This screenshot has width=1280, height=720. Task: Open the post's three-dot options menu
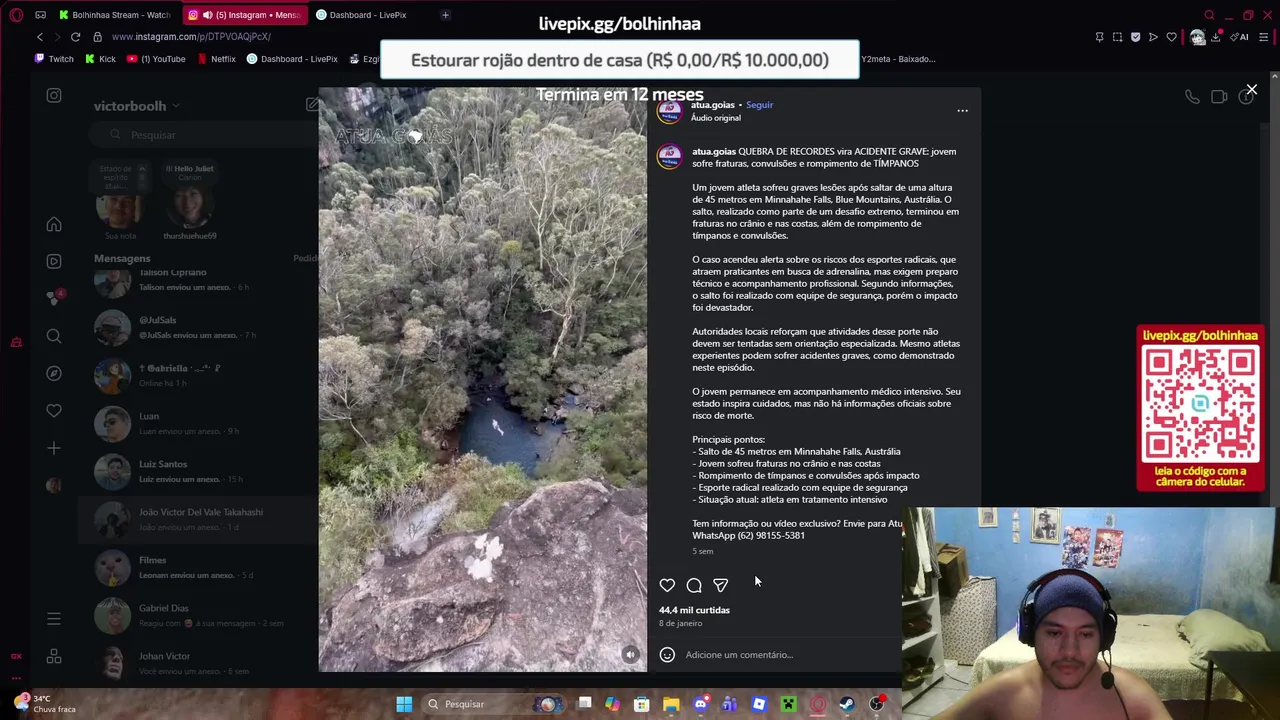pos(962,111)
